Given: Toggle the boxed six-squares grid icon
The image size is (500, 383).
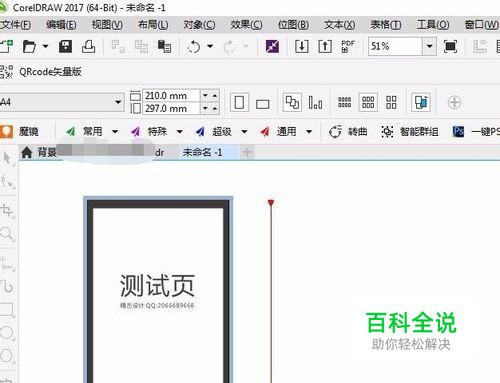Looking at the screenshot, I should point(368,102).
